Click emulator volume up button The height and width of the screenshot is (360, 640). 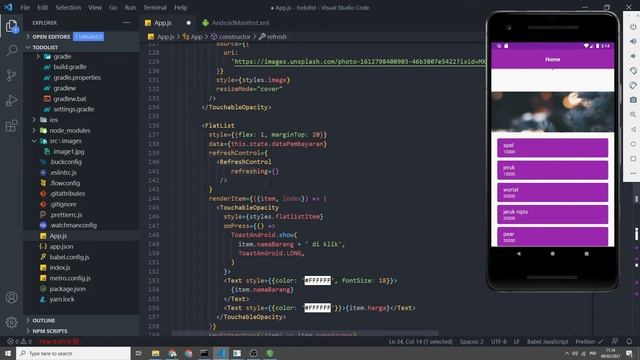tap(633, 41)
